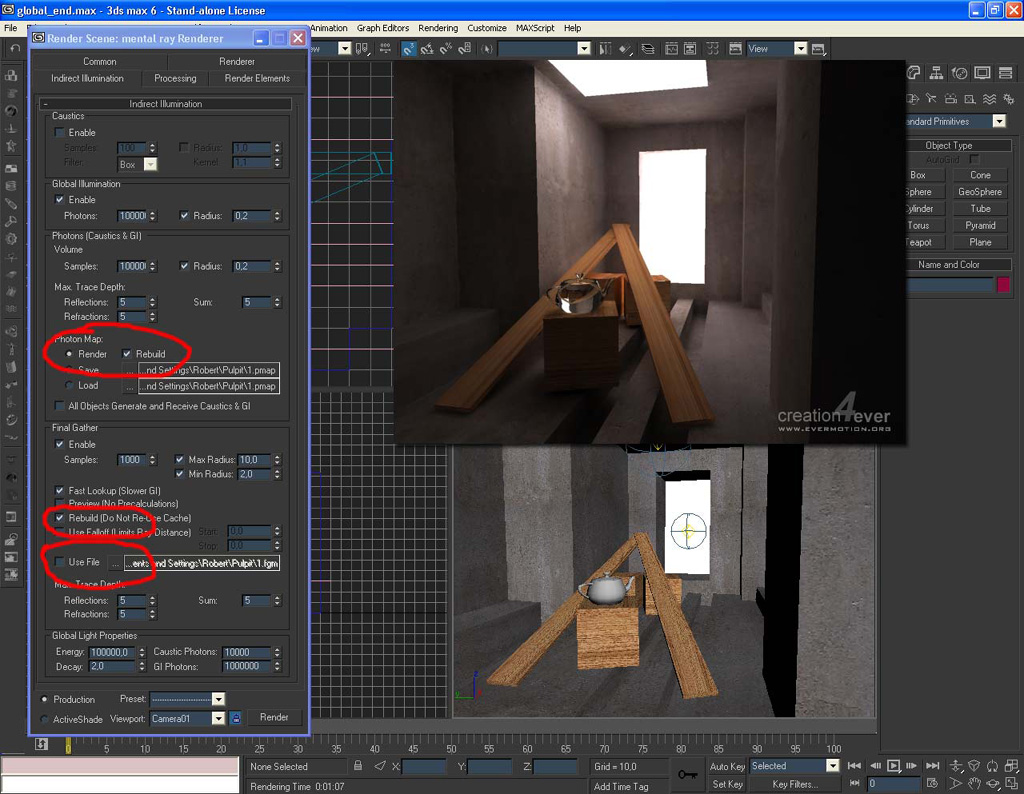Open the Rendering menu

tap(437, 28)
